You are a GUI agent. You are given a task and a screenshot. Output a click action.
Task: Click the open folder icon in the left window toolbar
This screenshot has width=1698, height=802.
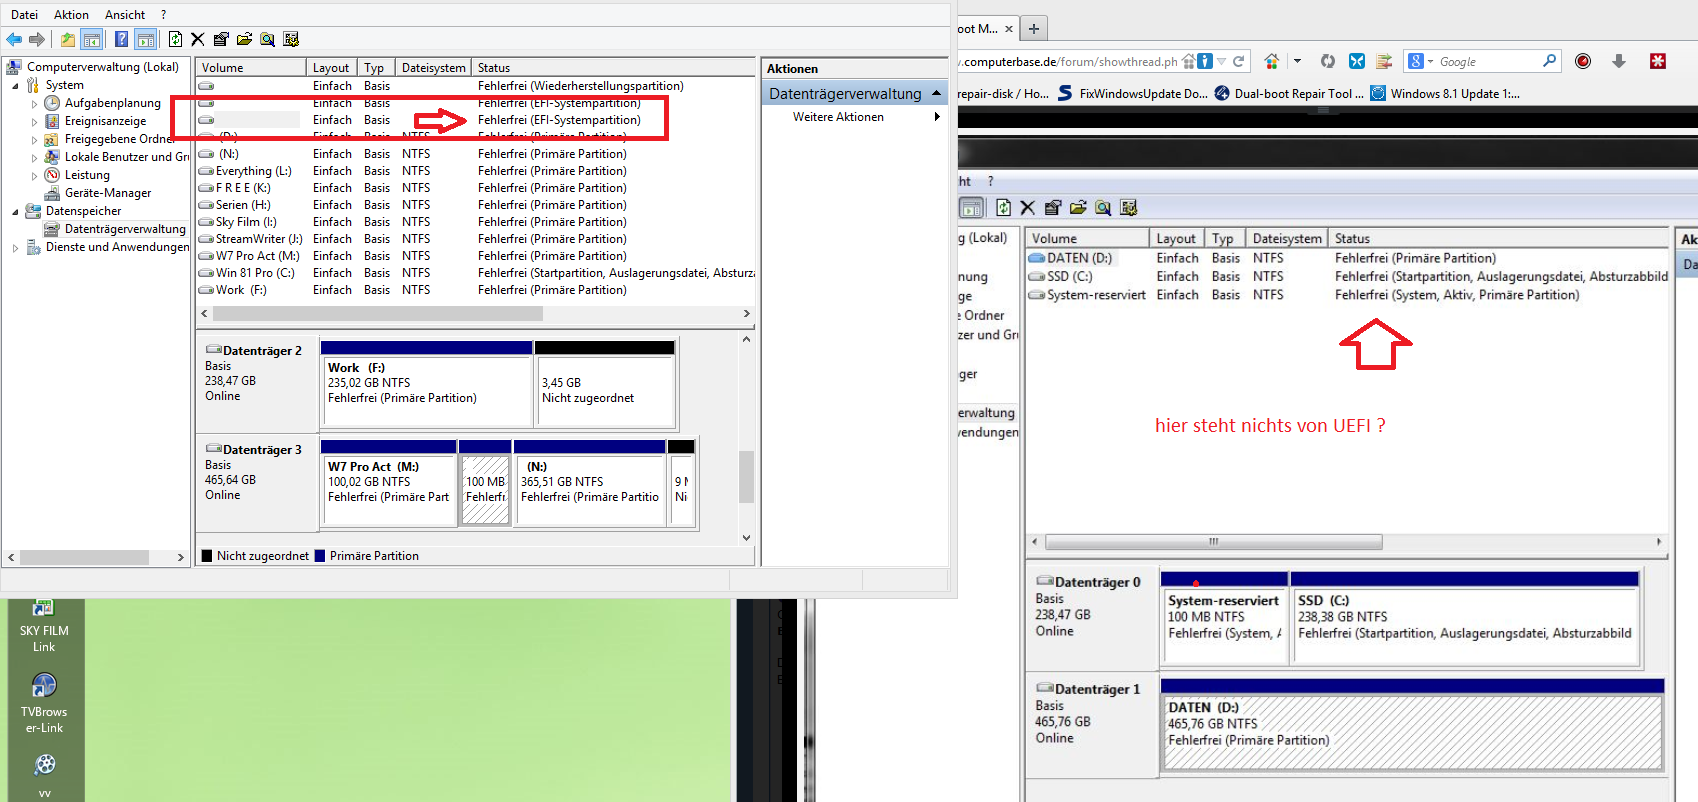point(244,39)
